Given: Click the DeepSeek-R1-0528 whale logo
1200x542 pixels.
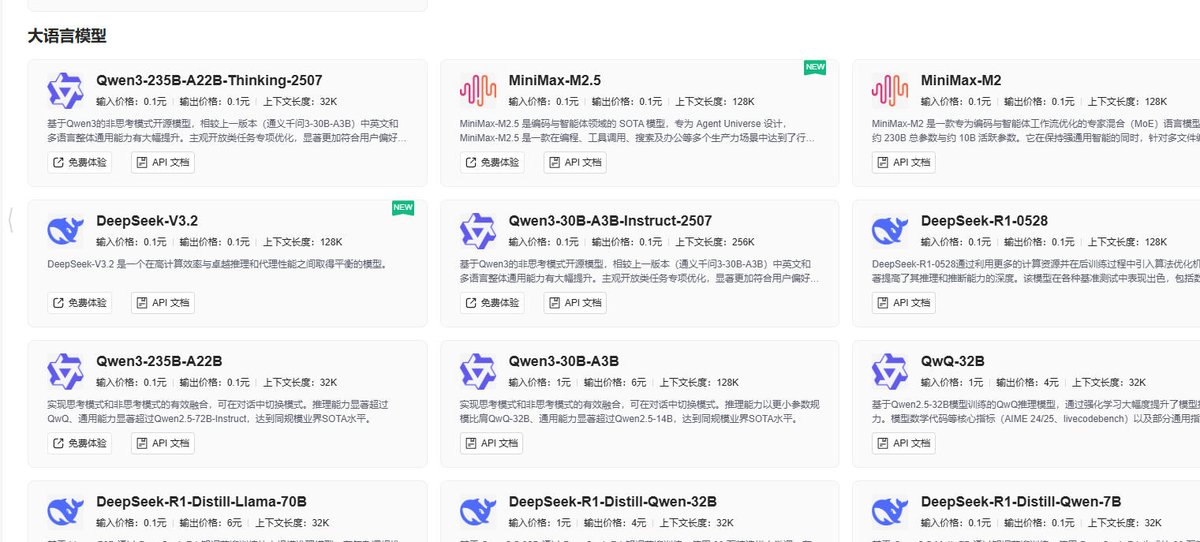Looking at the screenshot, I should 890,231.
